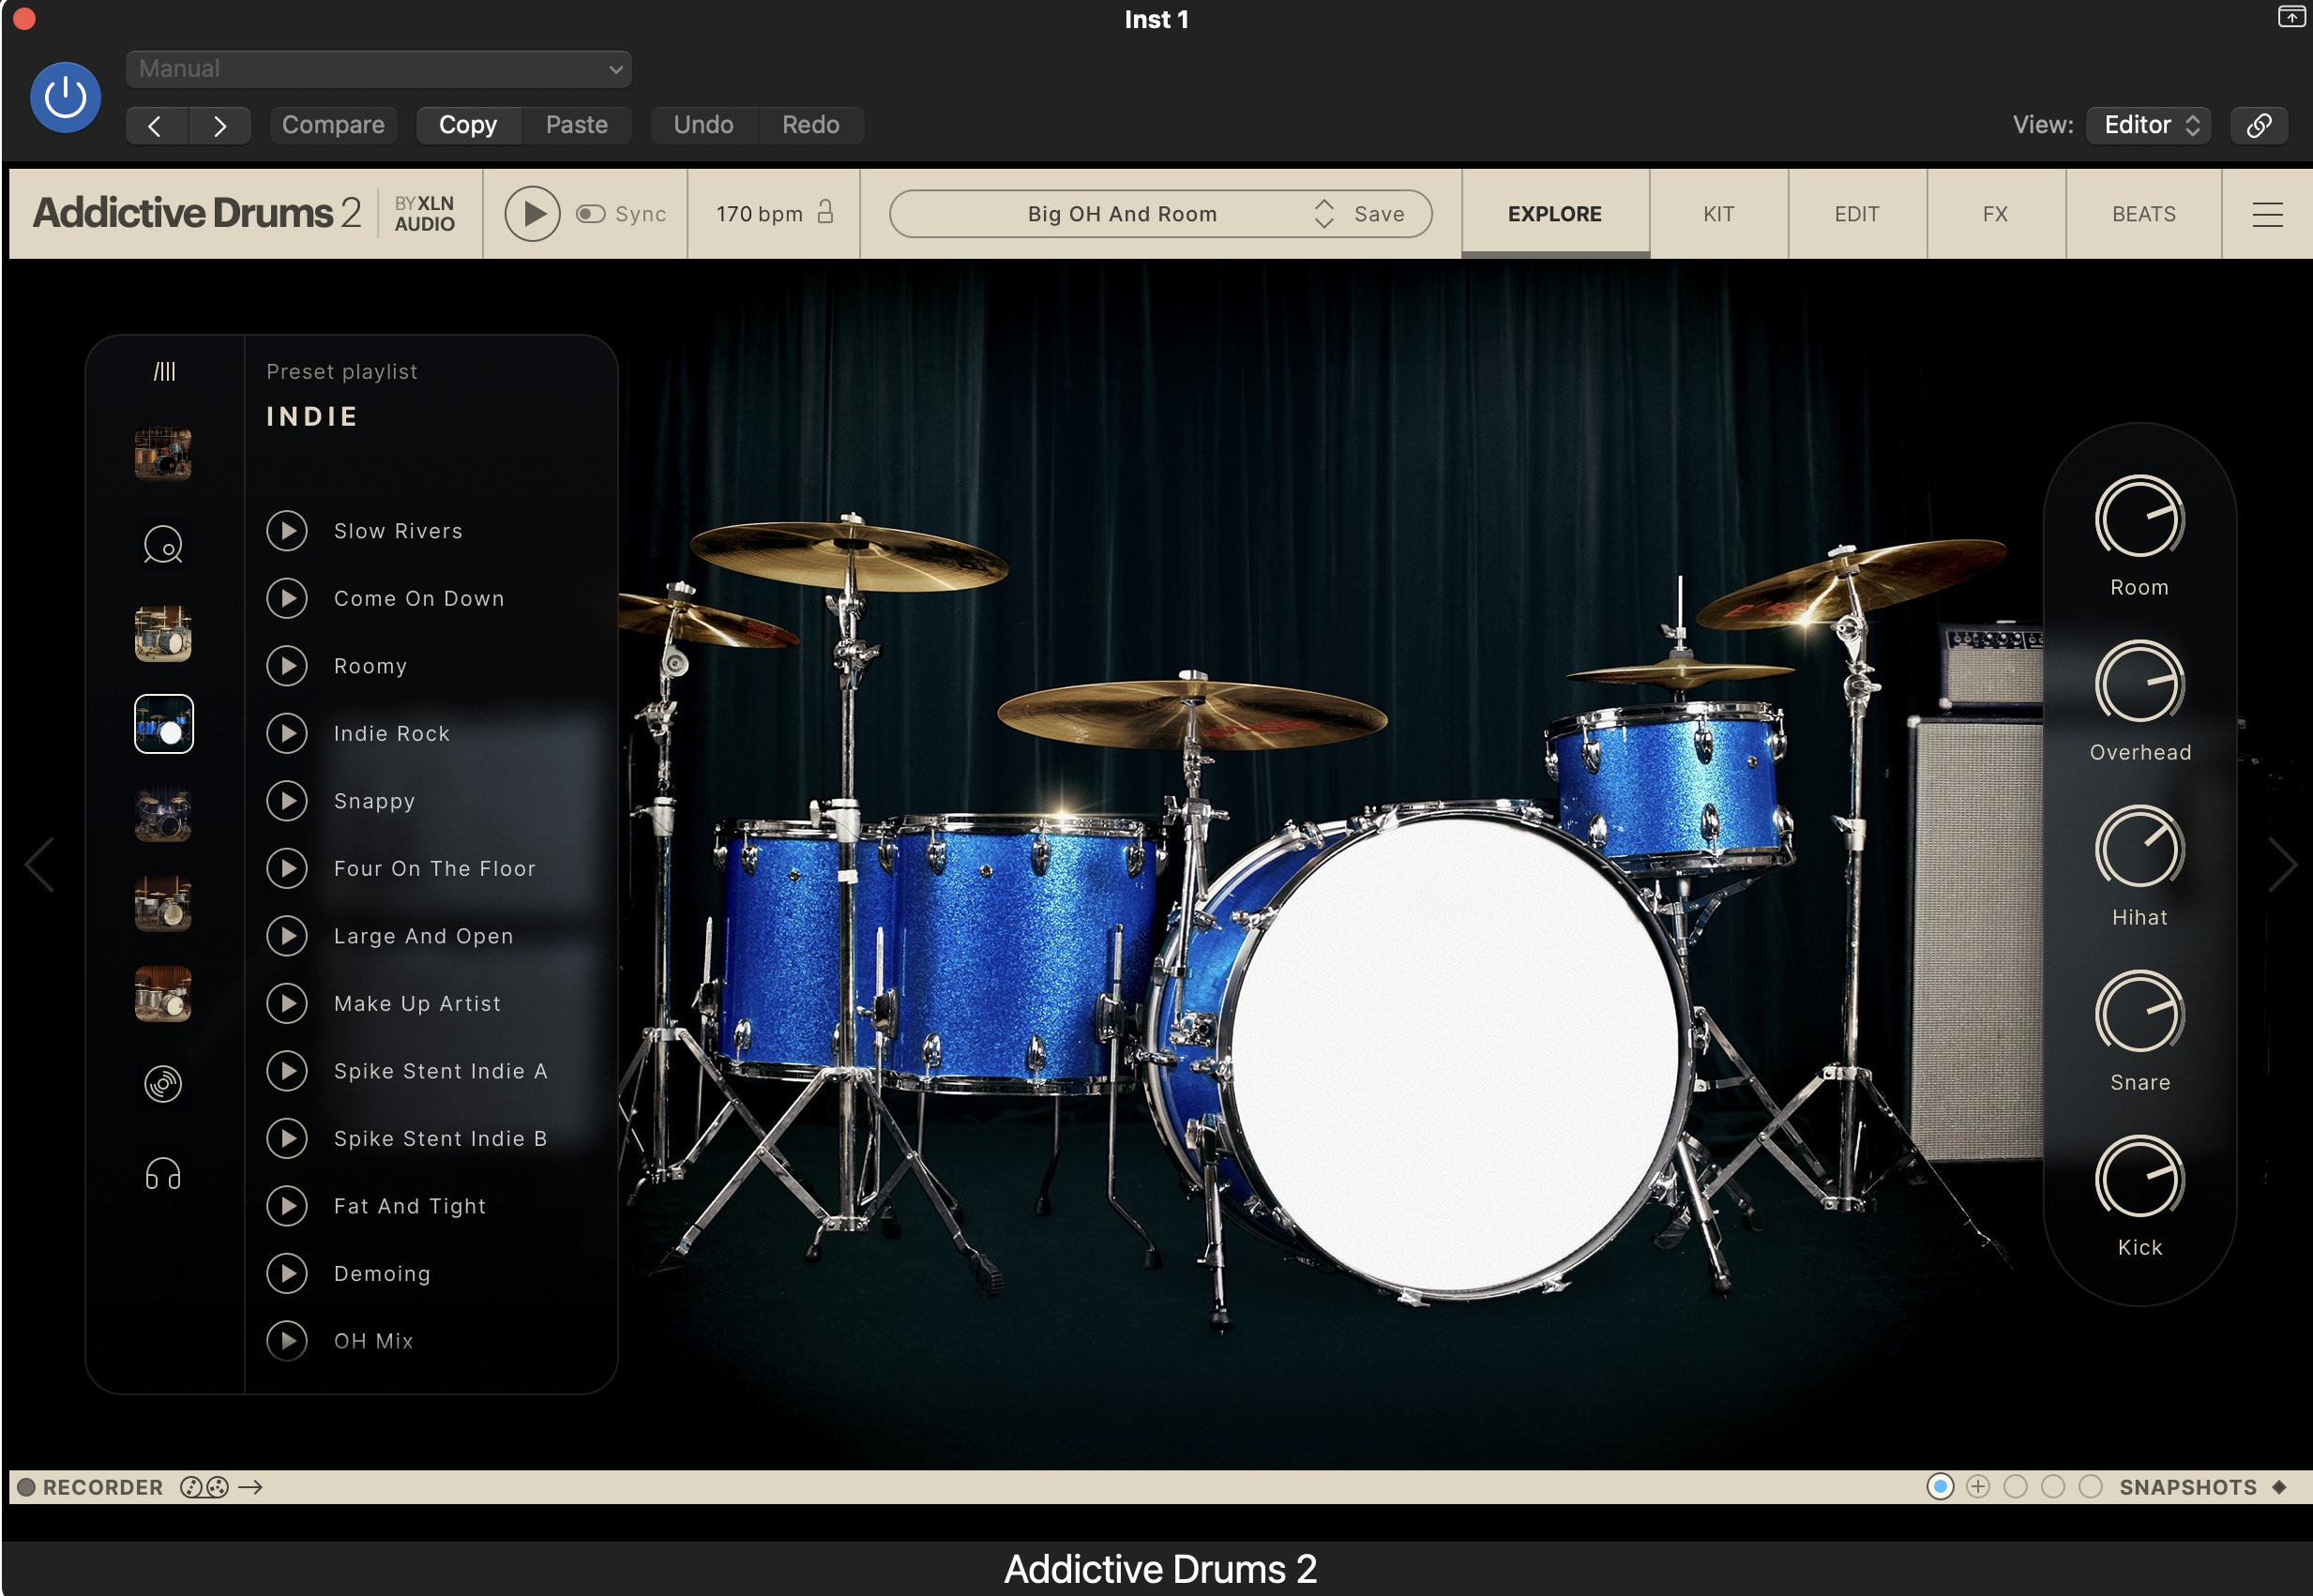The width and height of the screenshot is (2313, 1596).
Task: Click the preset up/down stepper arrows
Action: point(1324,214)
